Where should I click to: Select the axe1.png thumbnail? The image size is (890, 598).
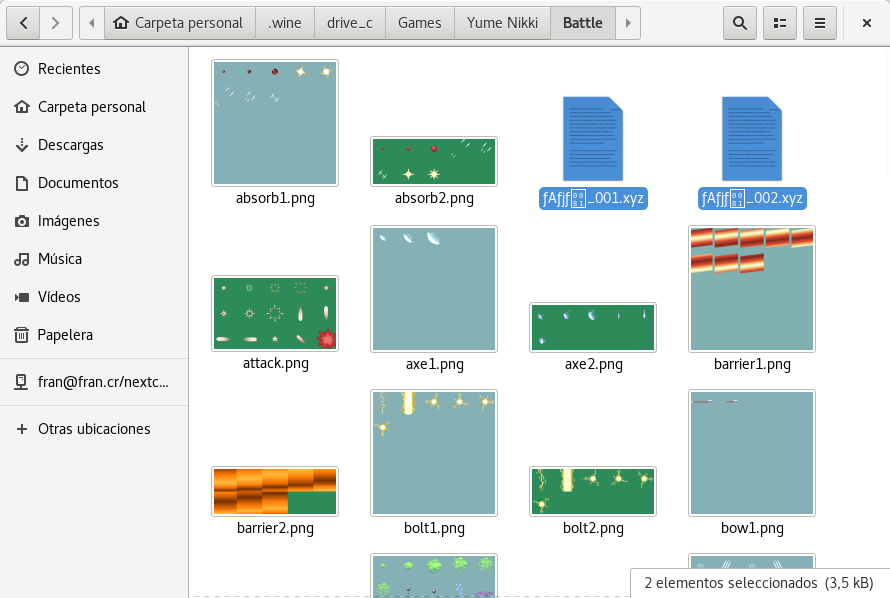click(x=434, y=289)
